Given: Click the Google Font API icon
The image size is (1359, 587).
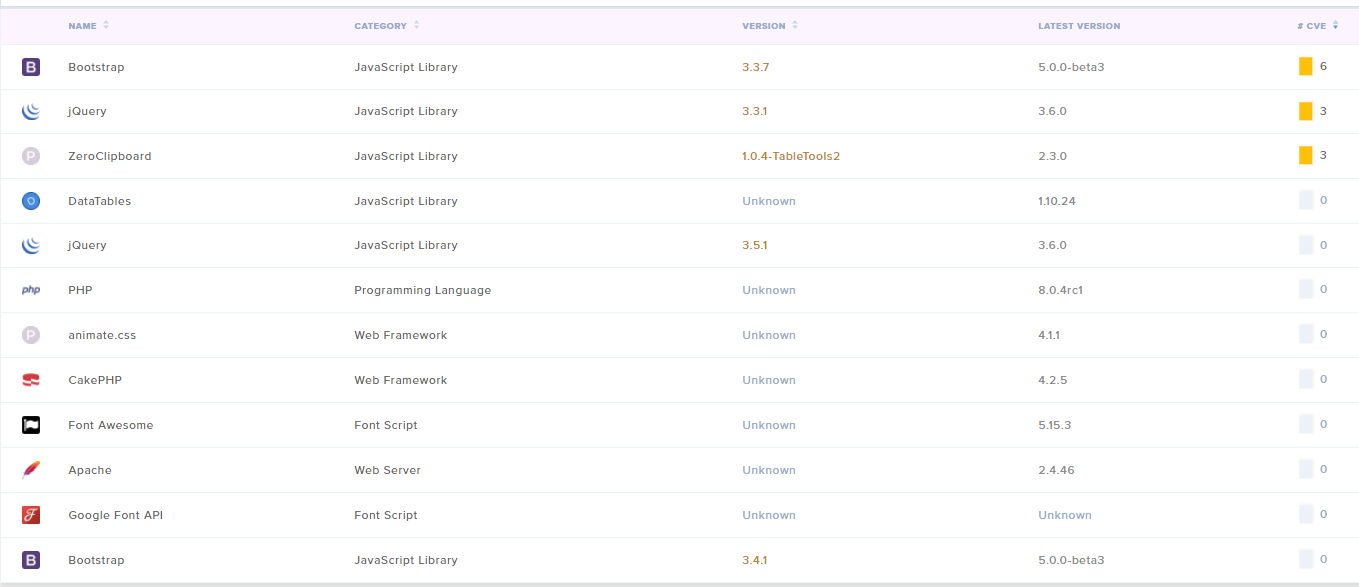Looking at the screenshot, I should [31, 515].
